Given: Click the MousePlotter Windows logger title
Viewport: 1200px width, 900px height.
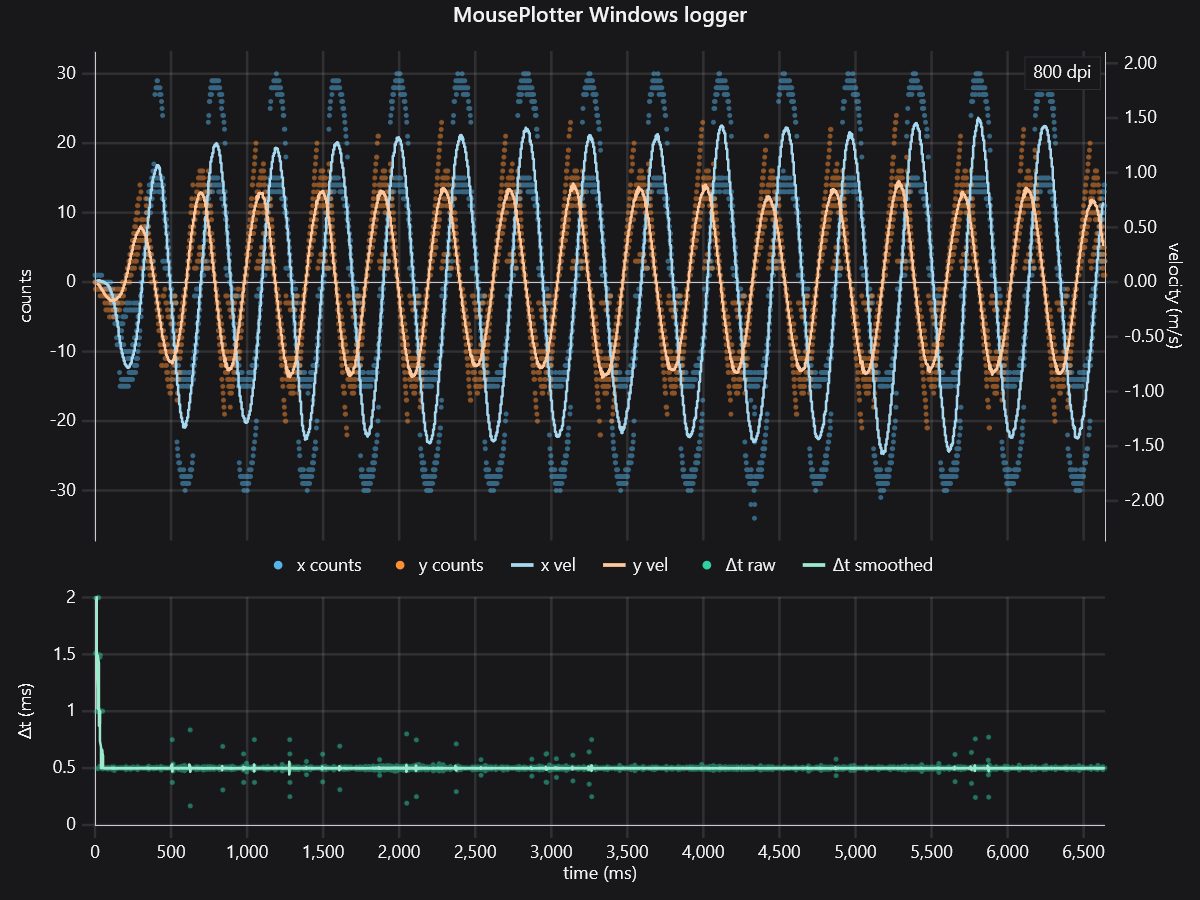Looking at the screenshot, I should click(x=600, y=15).
